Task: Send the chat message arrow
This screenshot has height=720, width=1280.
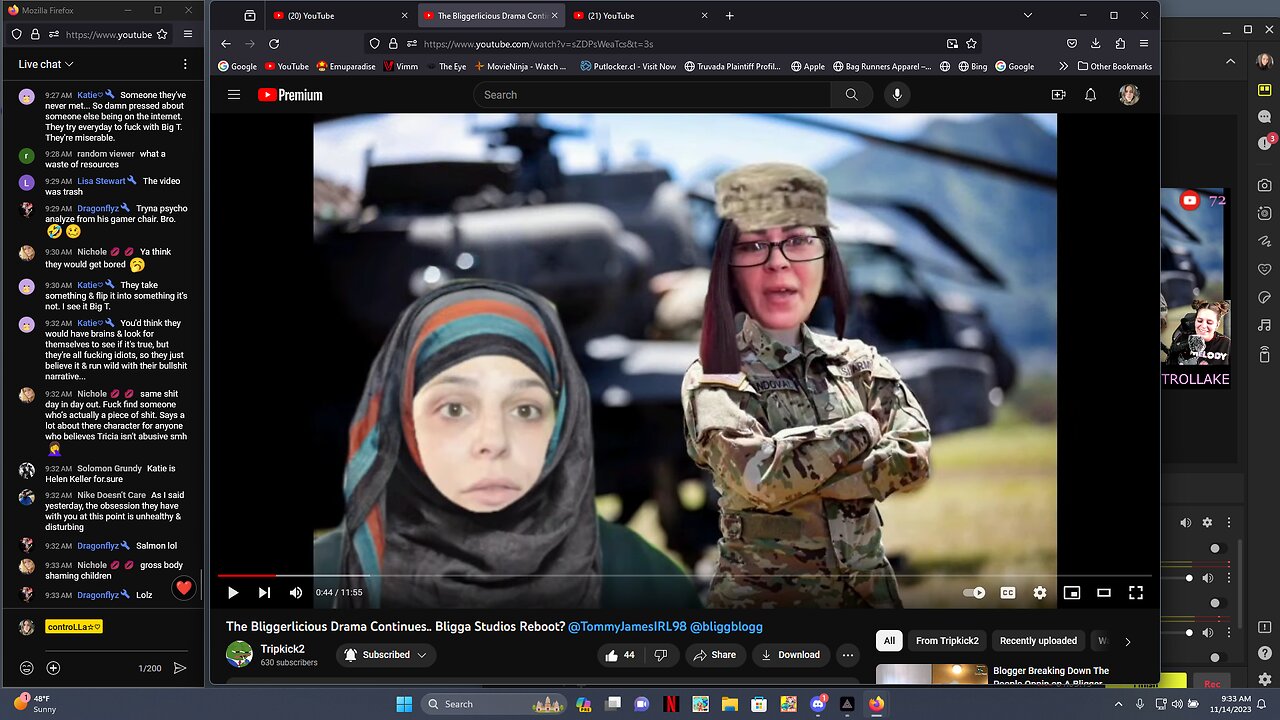Action: click(180, 668)
